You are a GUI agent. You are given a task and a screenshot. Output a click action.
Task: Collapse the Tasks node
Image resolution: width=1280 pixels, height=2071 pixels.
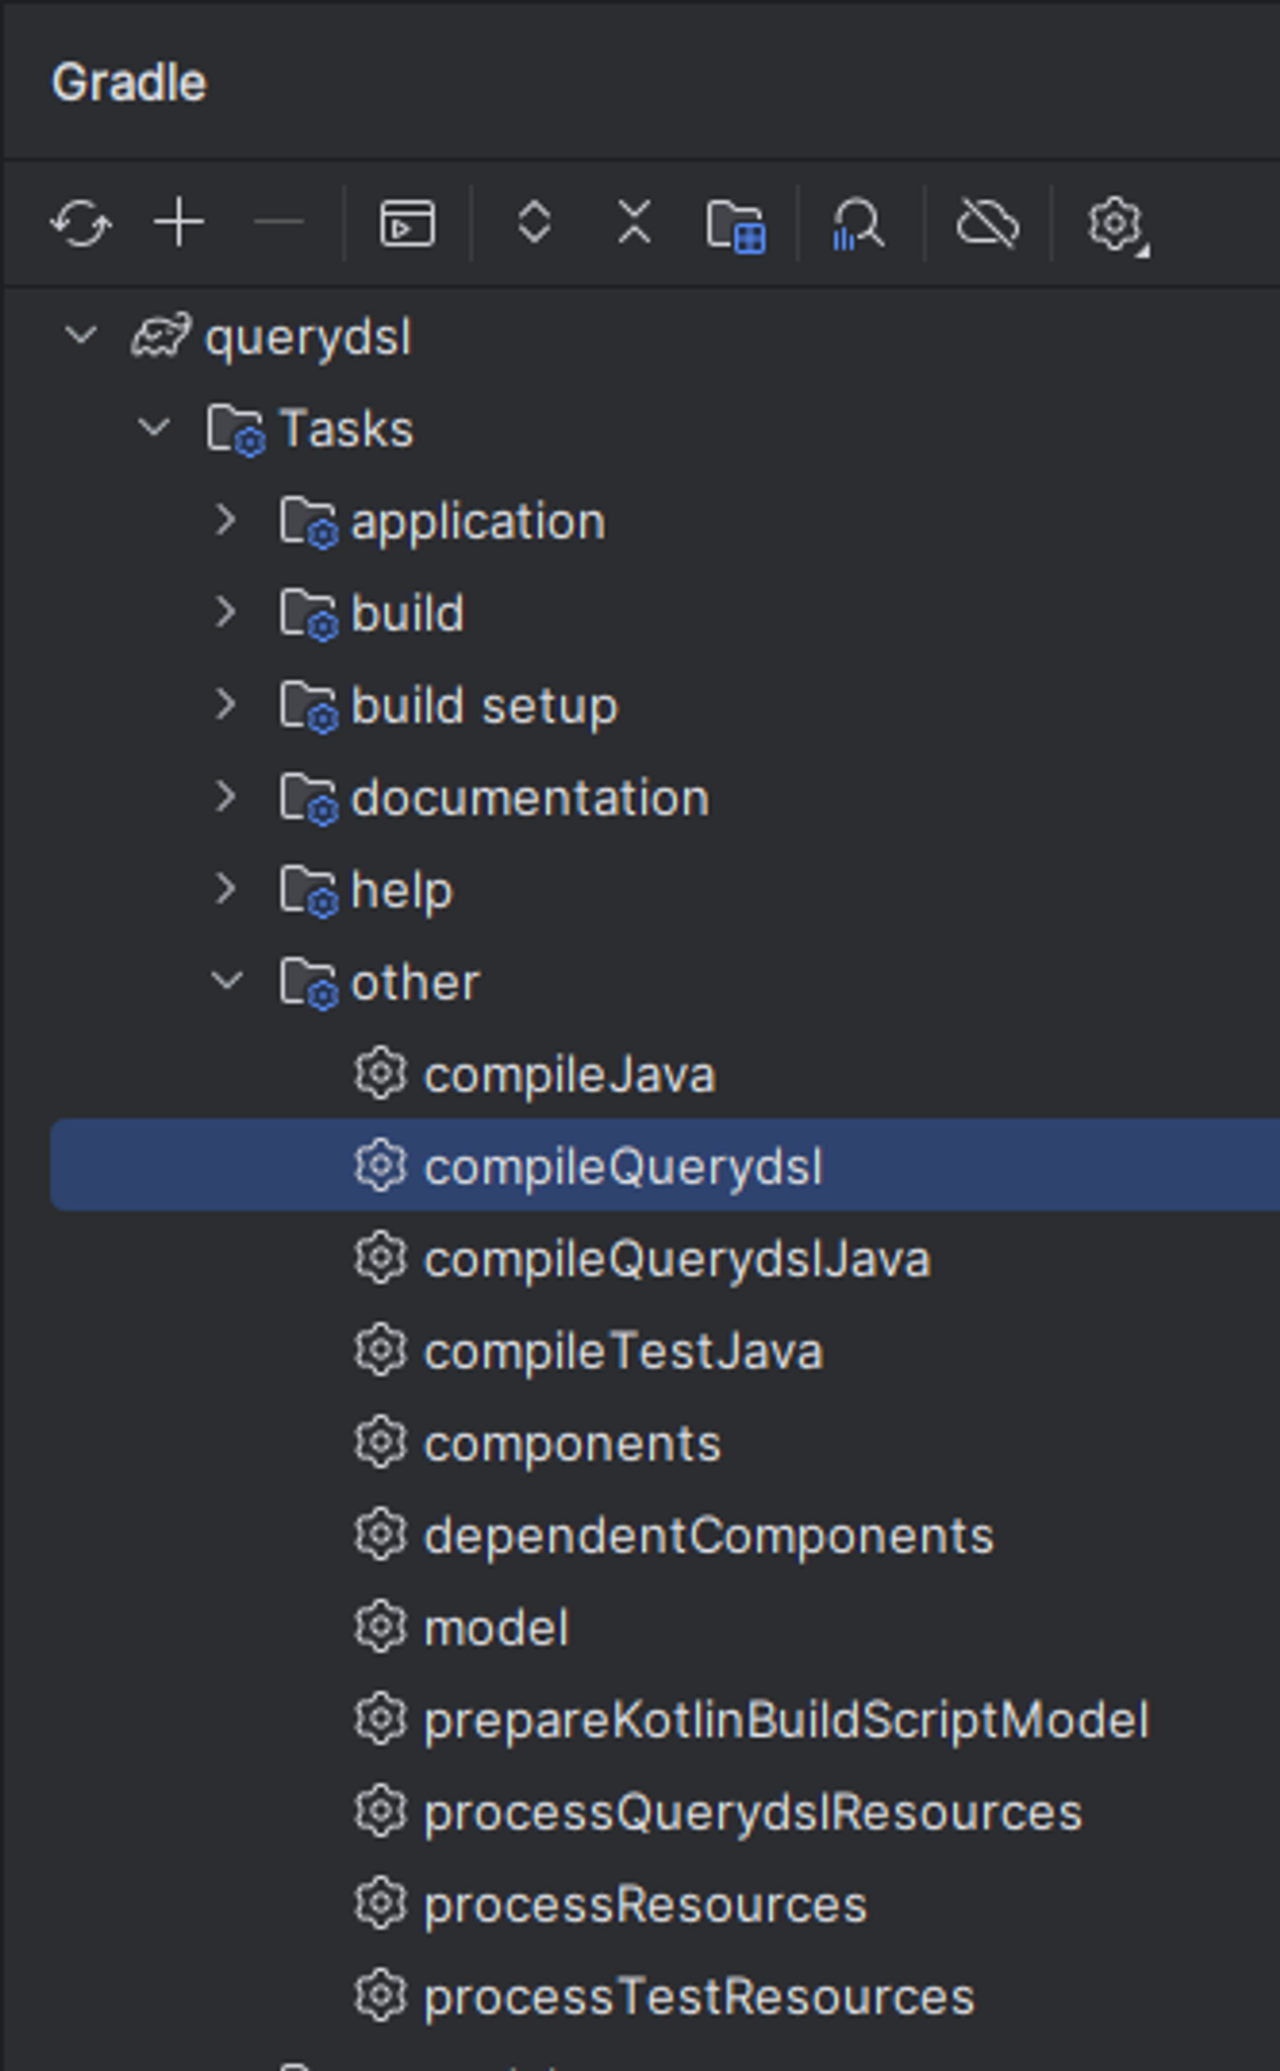coord(154,428)
